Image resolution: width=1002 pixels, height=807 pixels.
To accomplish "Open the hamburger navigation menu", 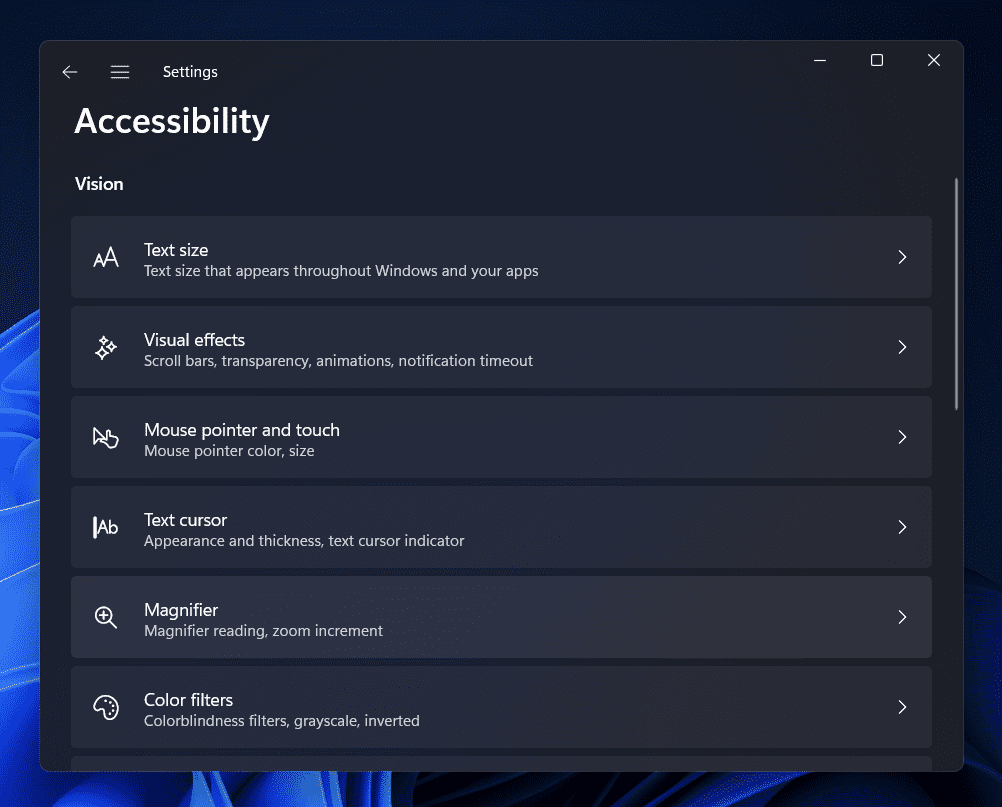I will coord(120,72).
